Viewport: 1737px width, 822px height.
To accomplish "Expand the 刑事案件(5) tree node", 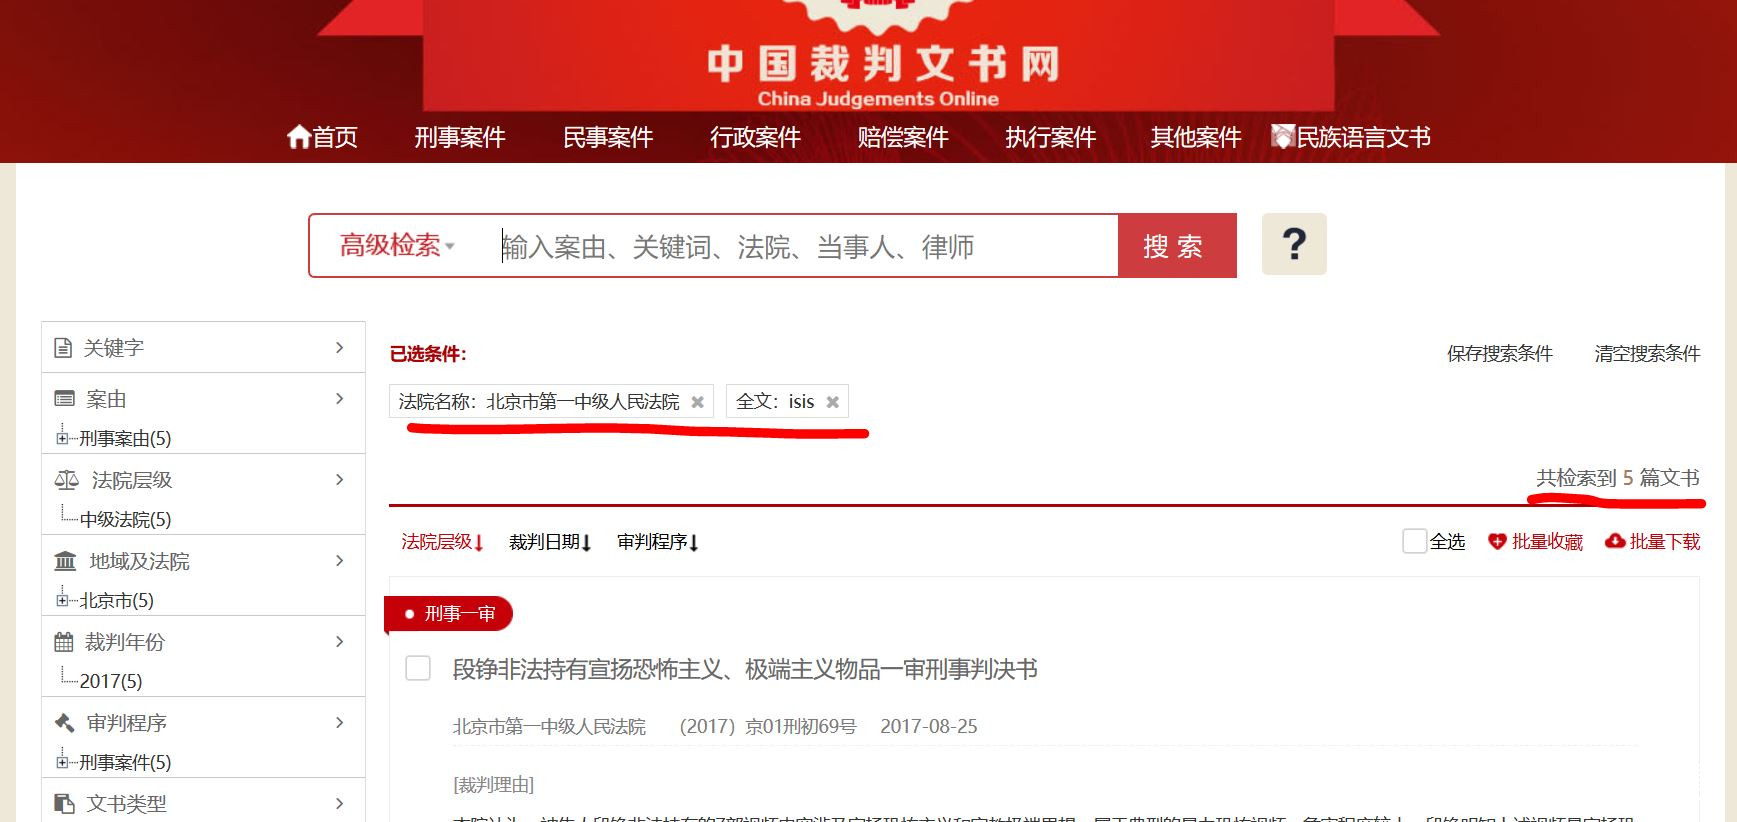I will pos(63,762).
